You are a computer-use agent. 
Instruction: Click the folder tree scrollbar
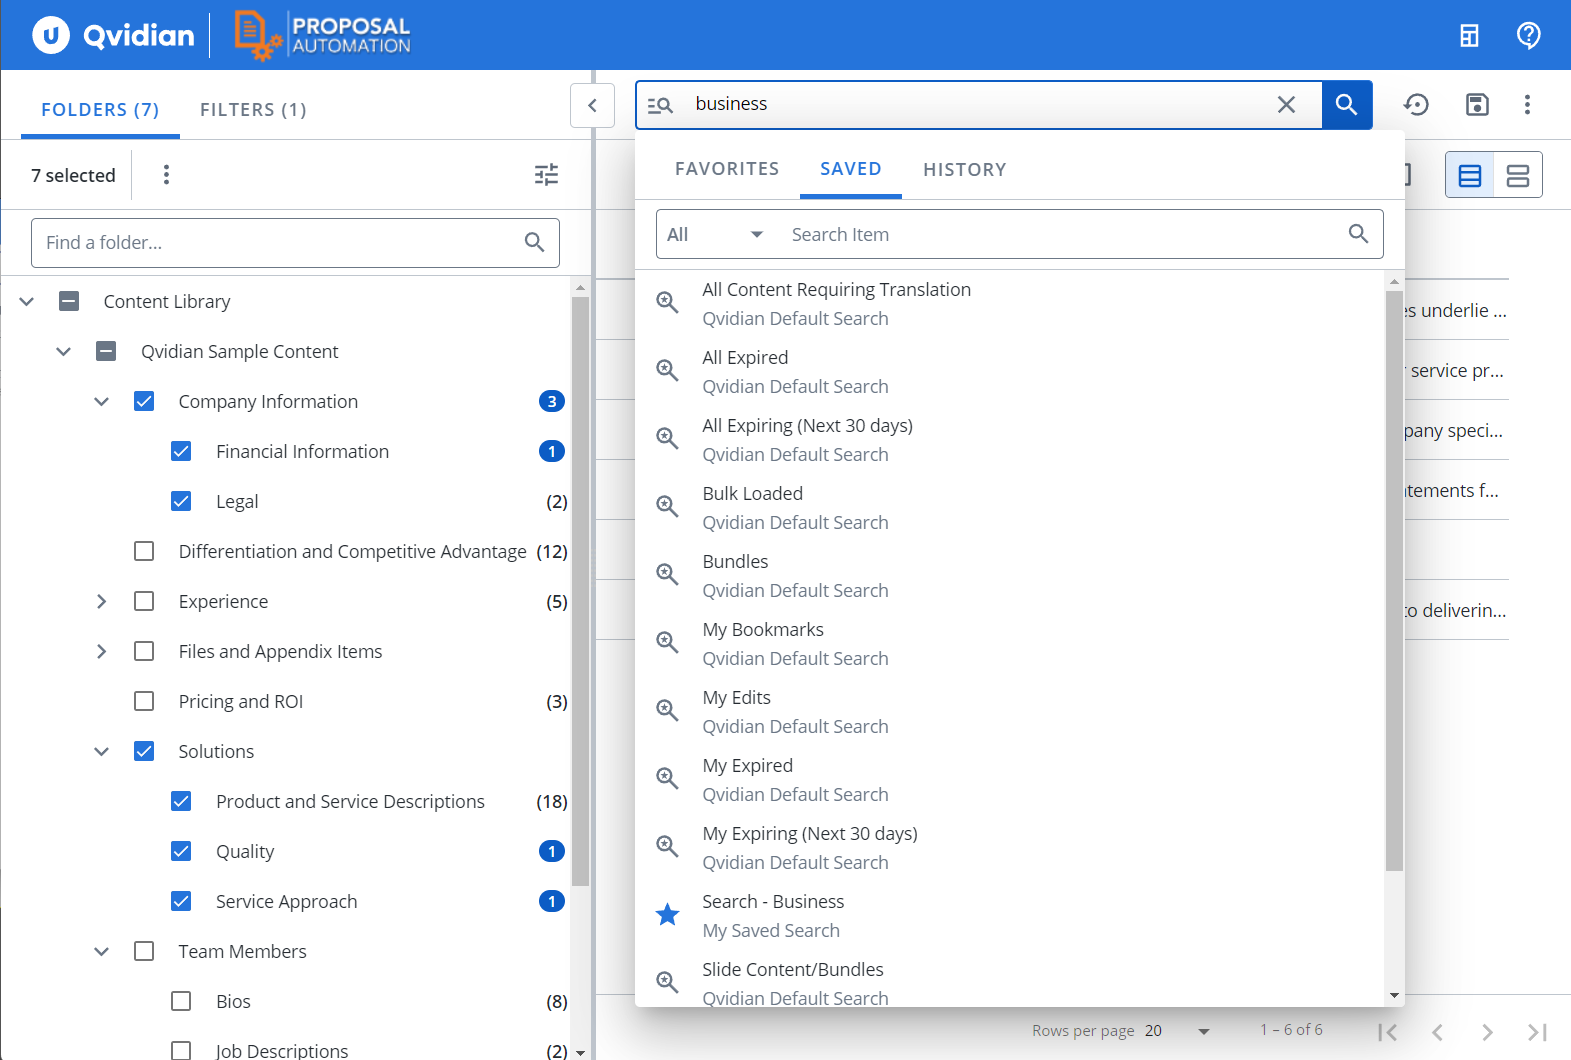click(x=580, y=590)
